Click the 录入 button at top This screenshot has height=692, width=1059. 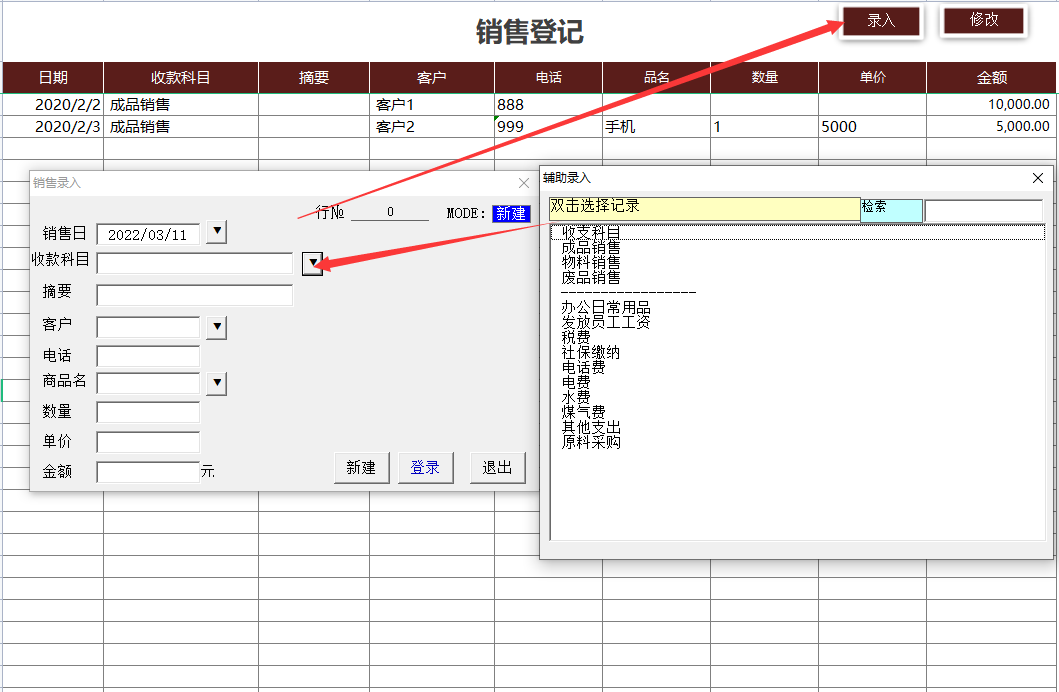click(880, 21)
